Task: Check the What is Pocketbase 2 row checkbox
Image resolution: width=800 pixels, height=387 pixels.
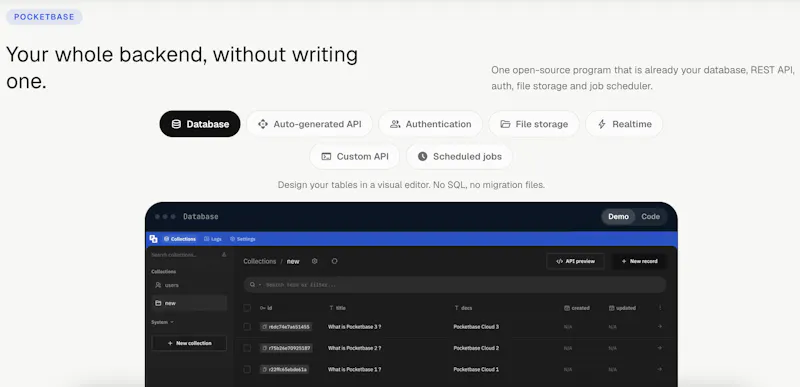Action: point(247,348)
